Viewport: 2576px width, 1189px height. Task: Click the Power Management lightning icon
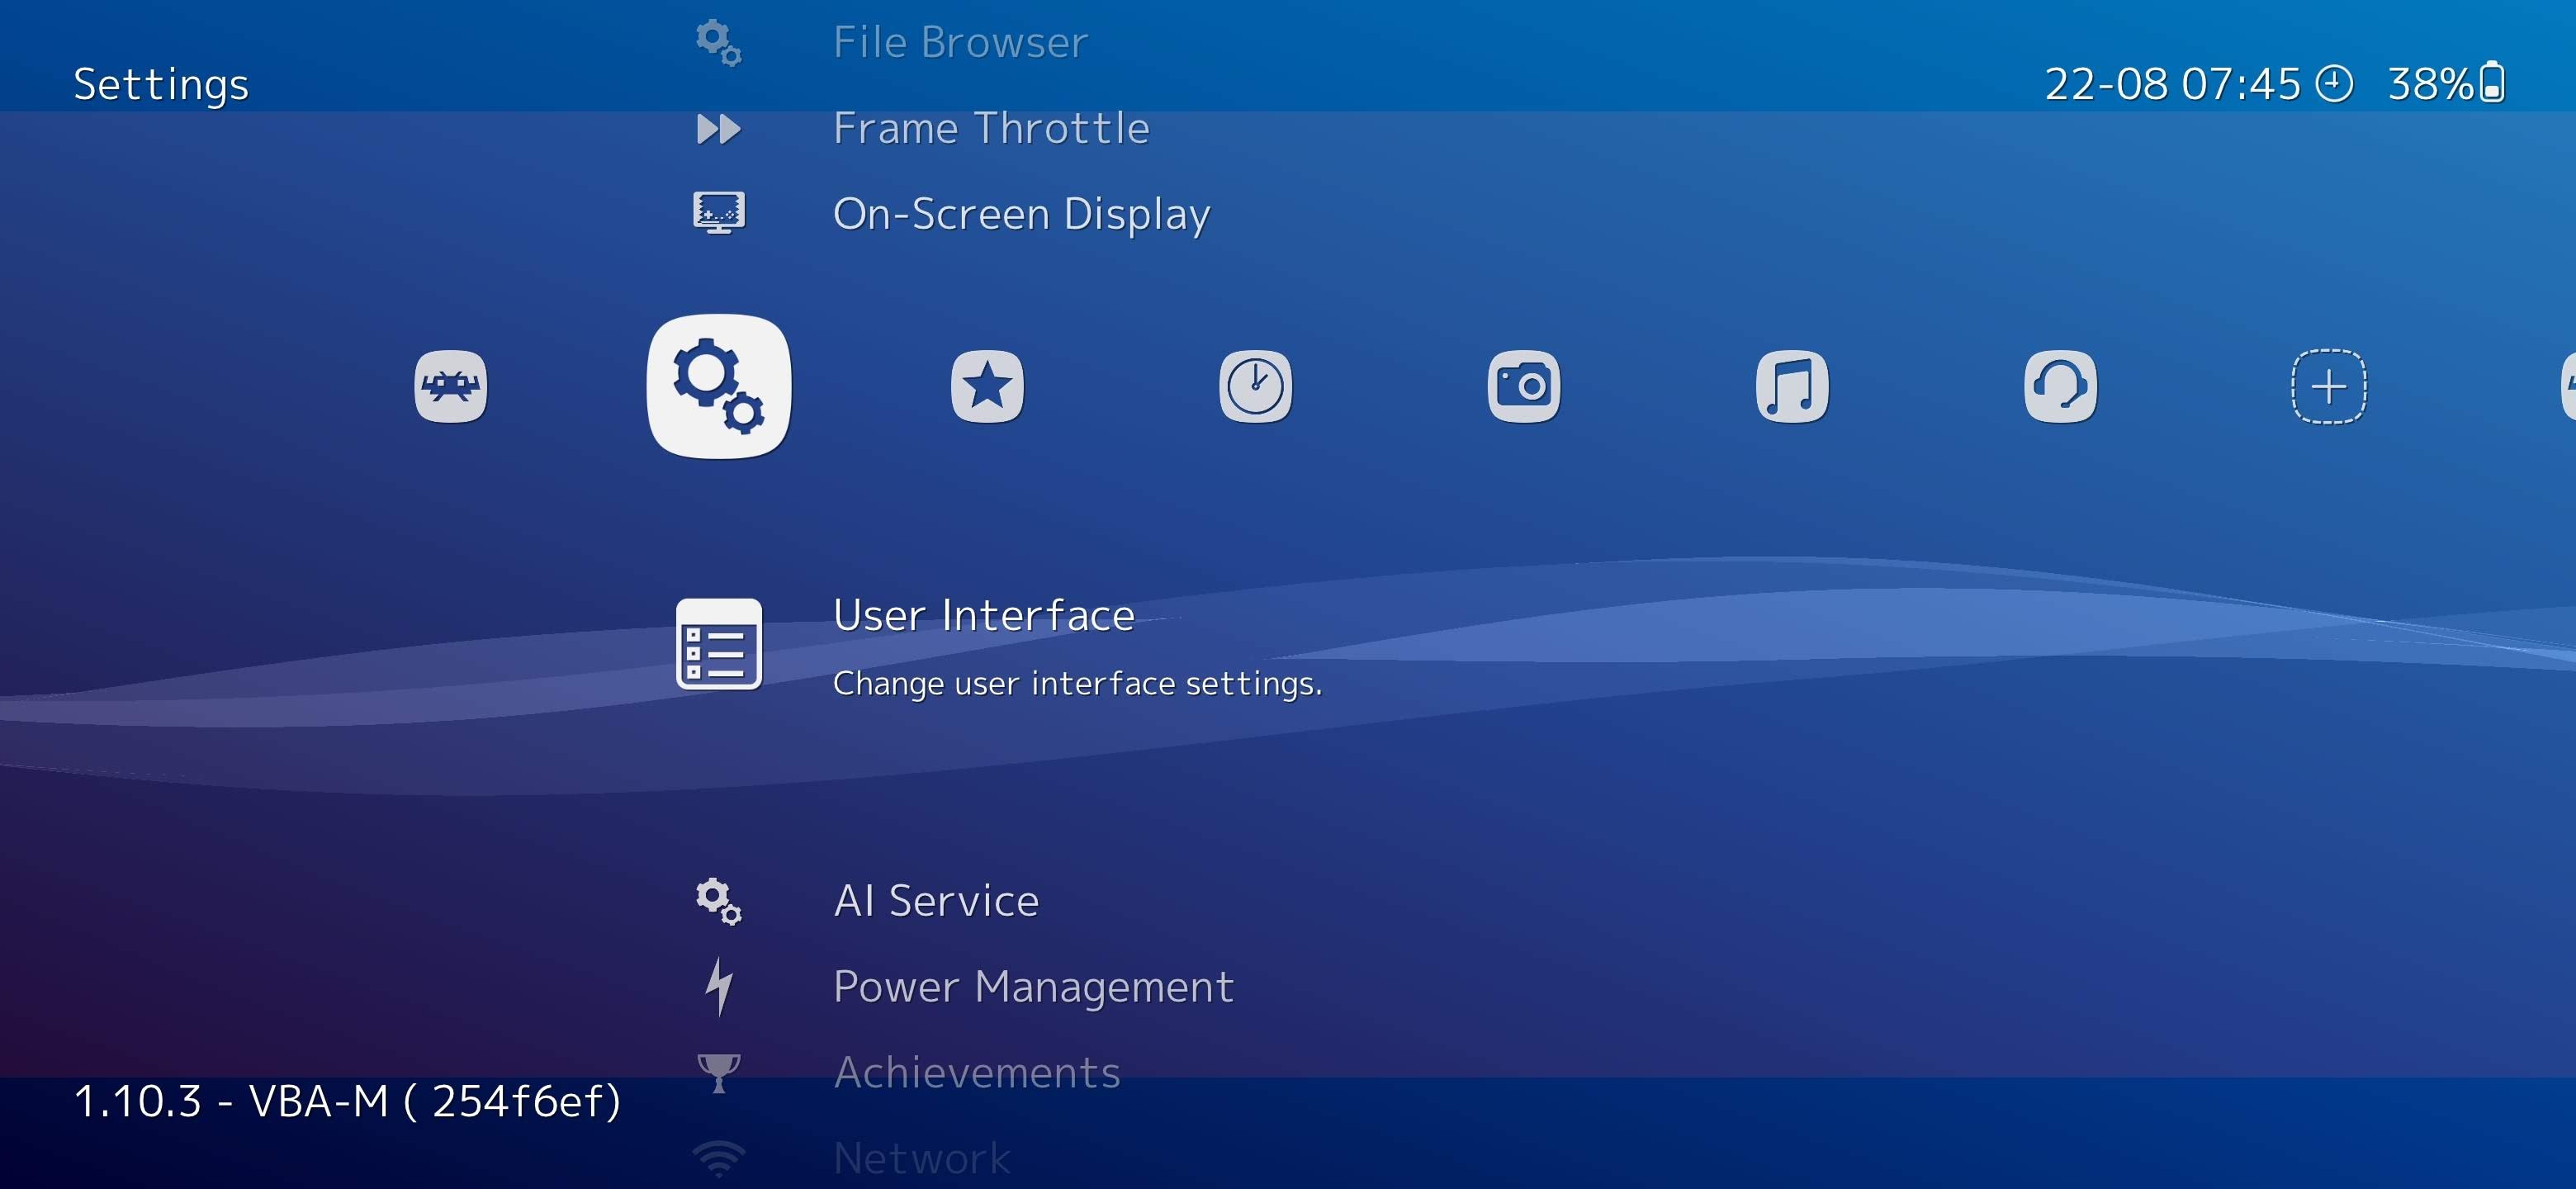pyautogui.click(x=718, y=986)
